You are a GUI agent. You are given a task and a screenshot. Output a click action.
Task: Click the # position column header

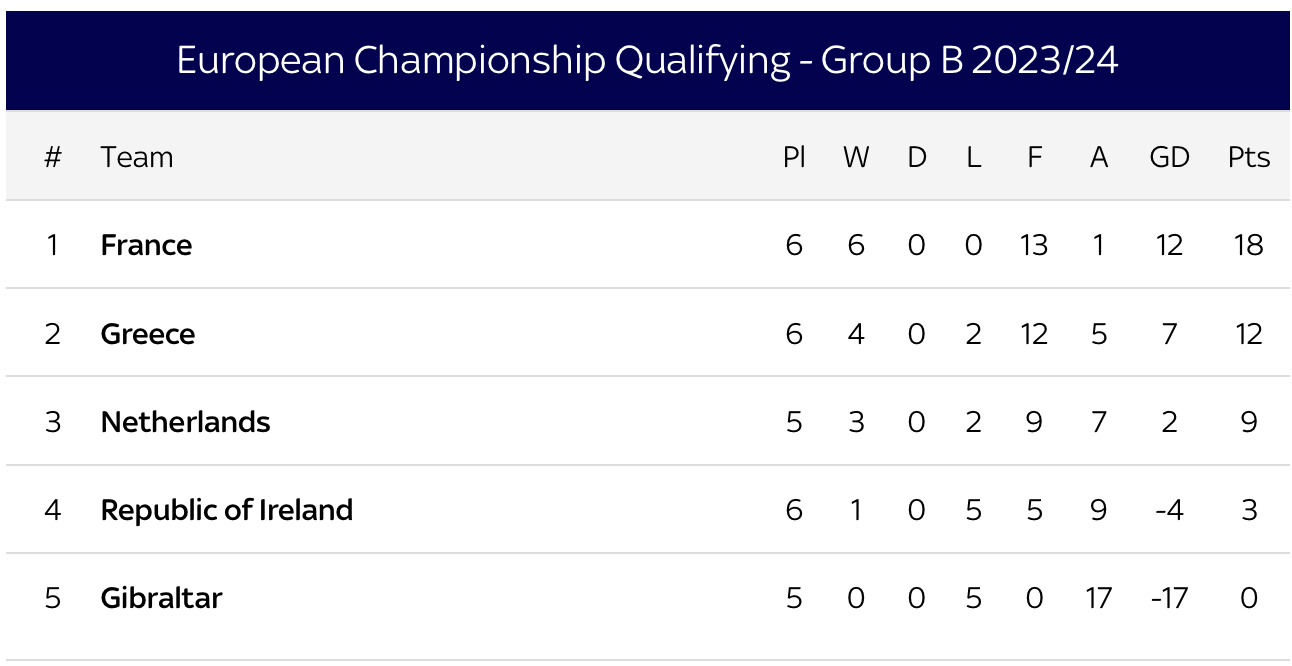pos(53,157)
